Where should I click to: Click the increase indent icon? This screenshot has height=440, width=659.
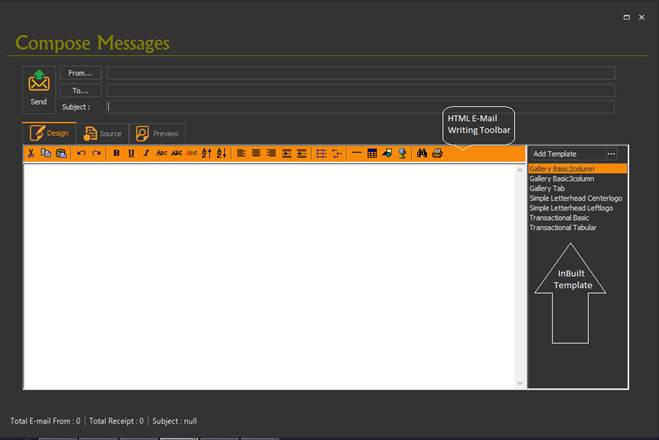[287, 153]
